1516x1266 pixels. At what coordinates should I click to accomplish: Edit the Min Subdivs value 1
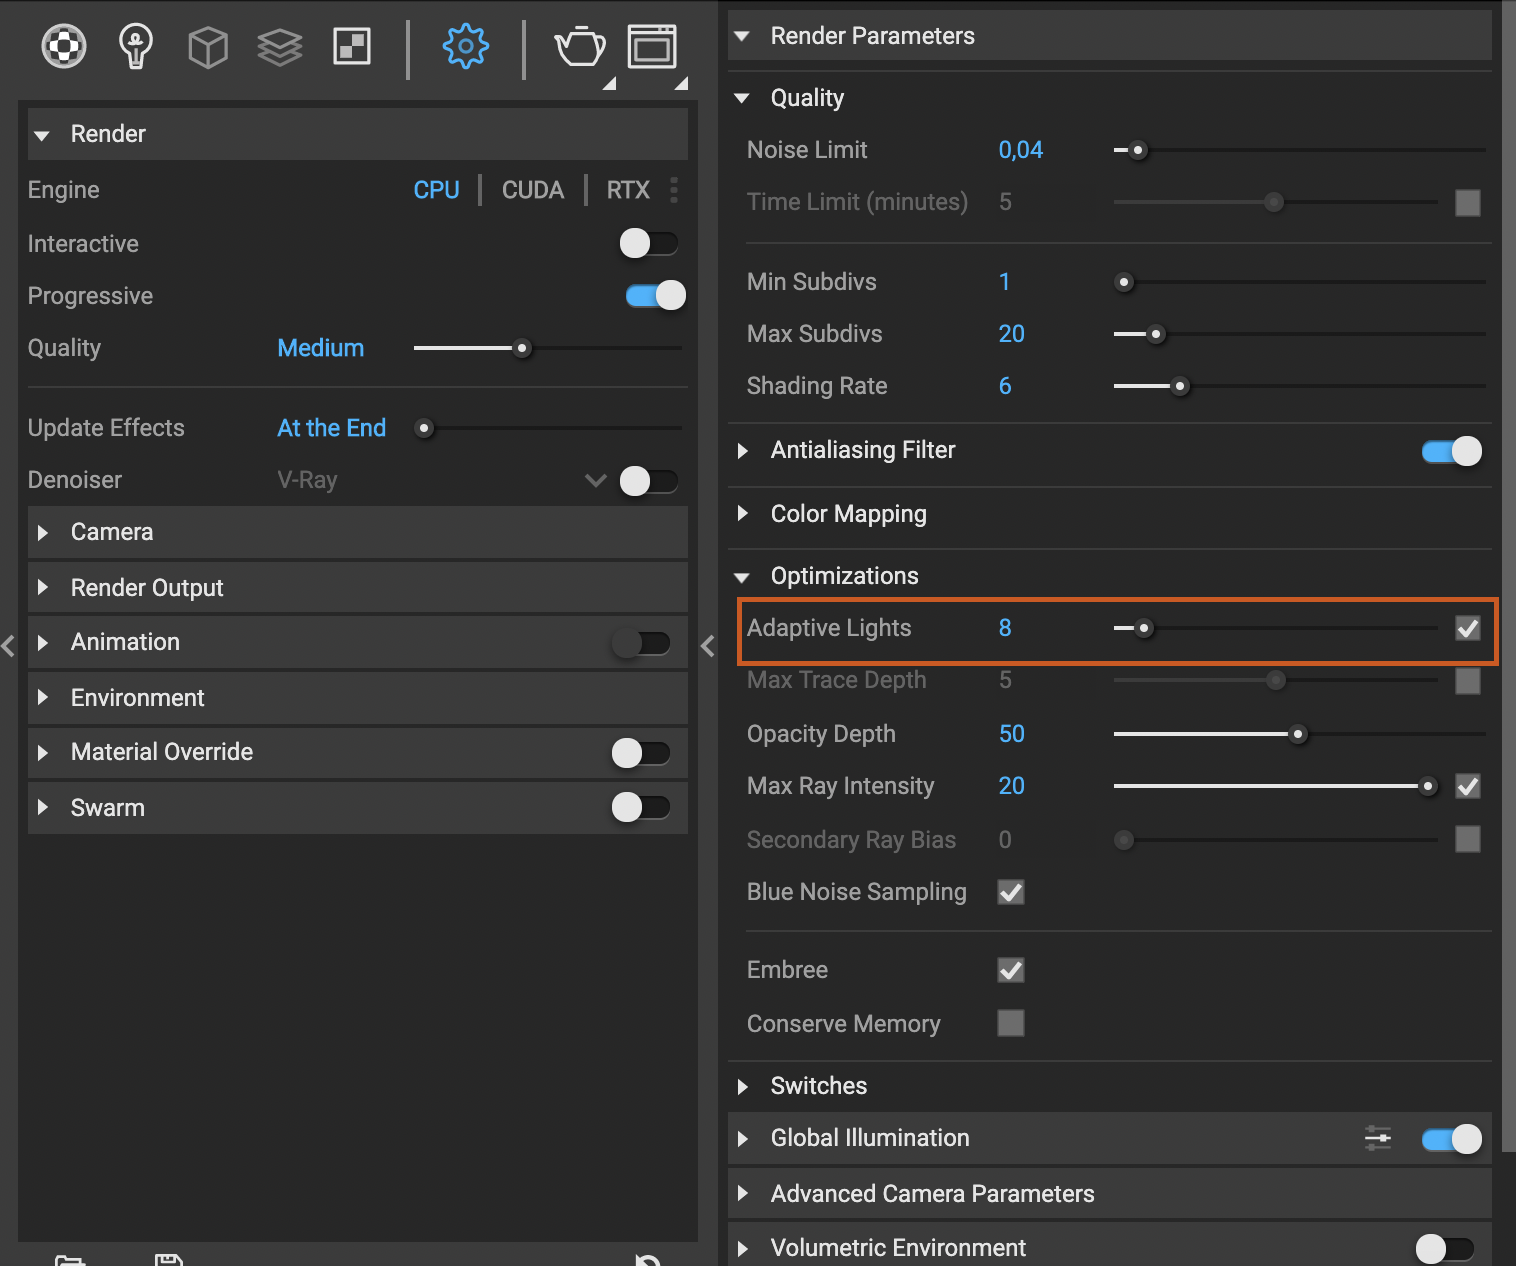(x=1004, y=282)
